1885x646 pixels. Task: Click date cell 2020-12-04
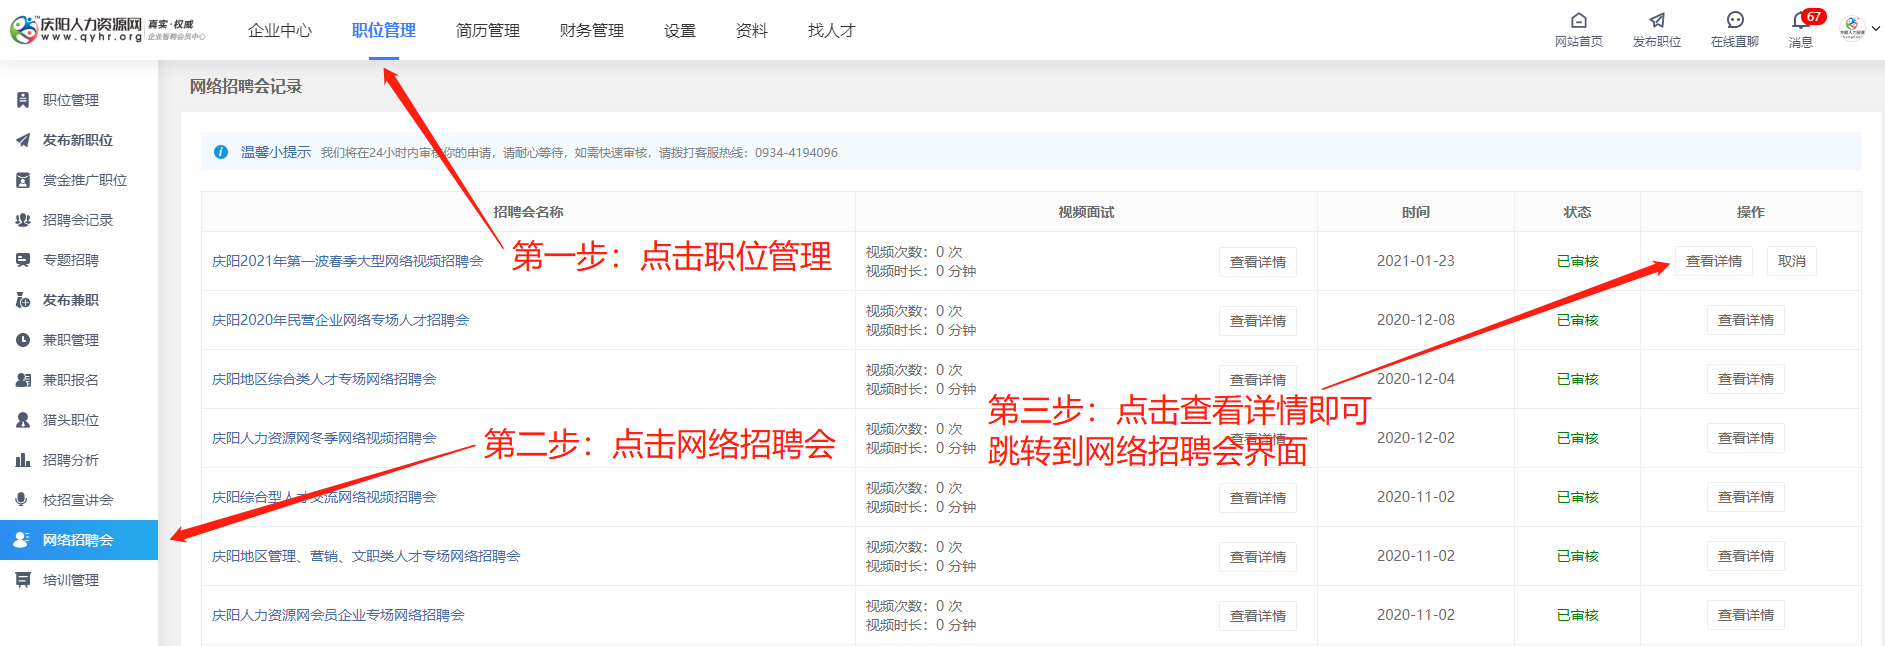click(x=1416, y=379)
